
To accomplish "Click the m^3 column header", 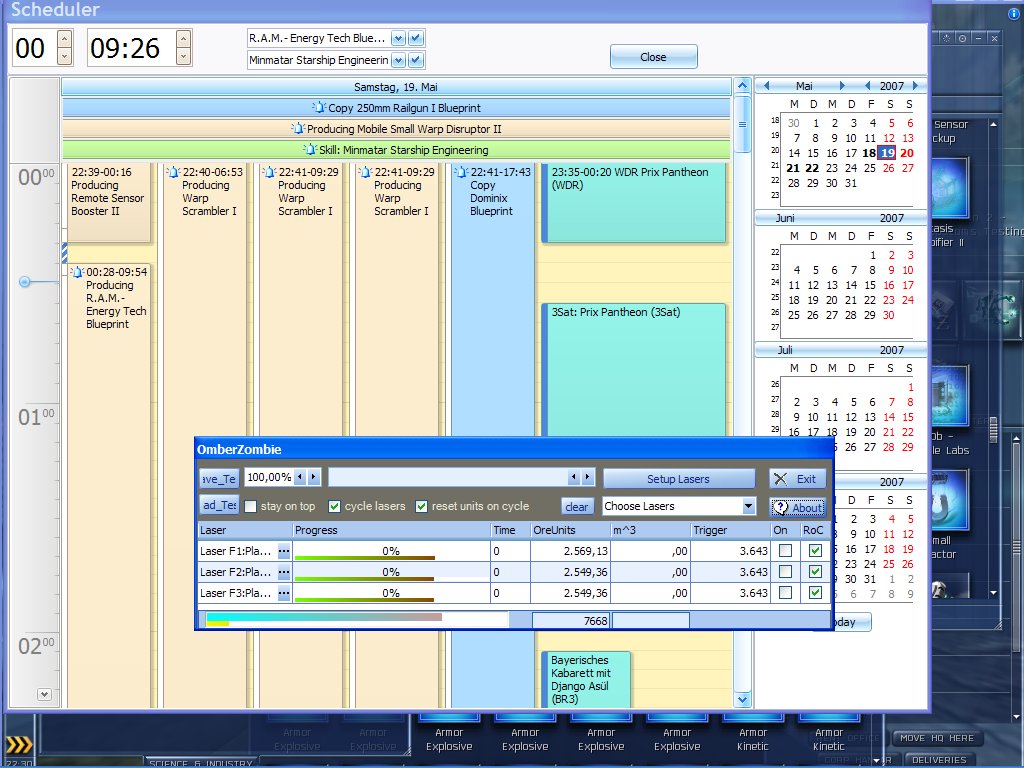I will tap(650, 530).
